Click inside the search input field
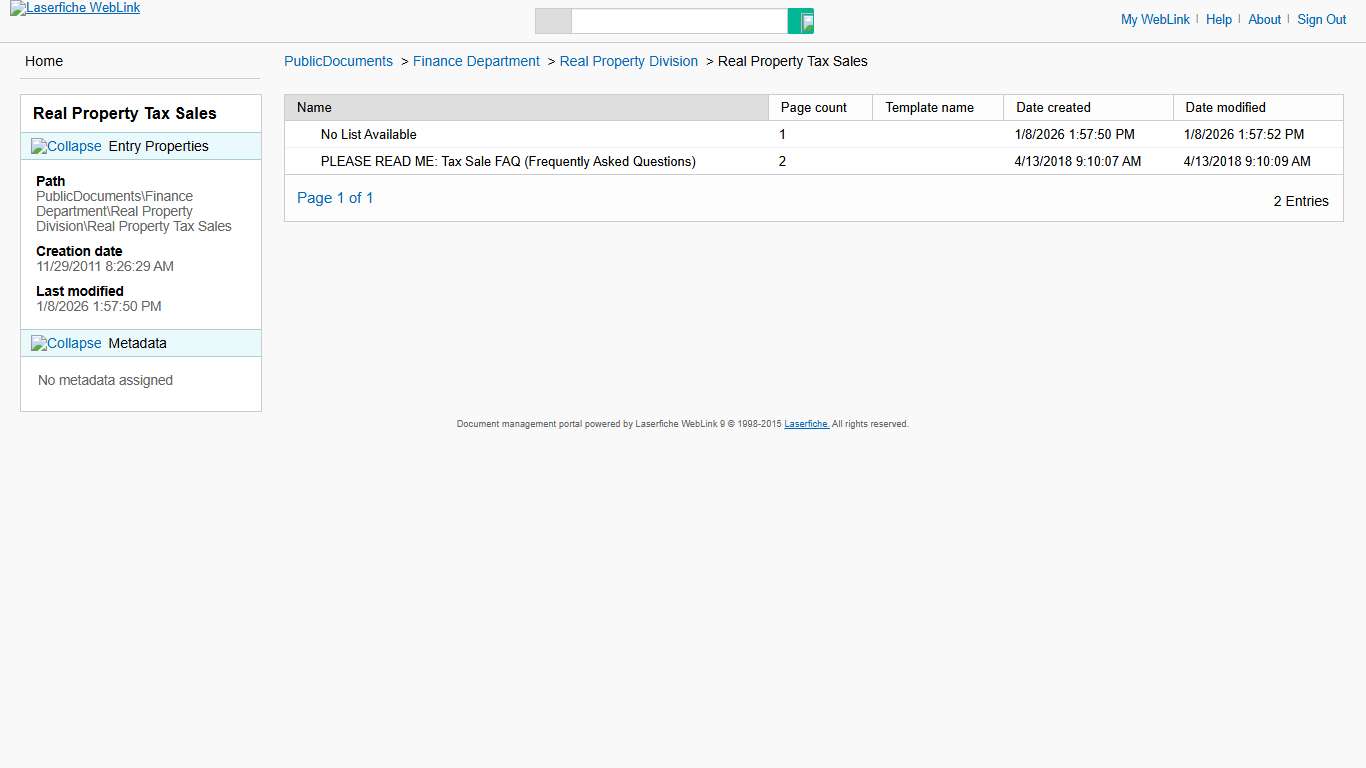 point(680,20)
